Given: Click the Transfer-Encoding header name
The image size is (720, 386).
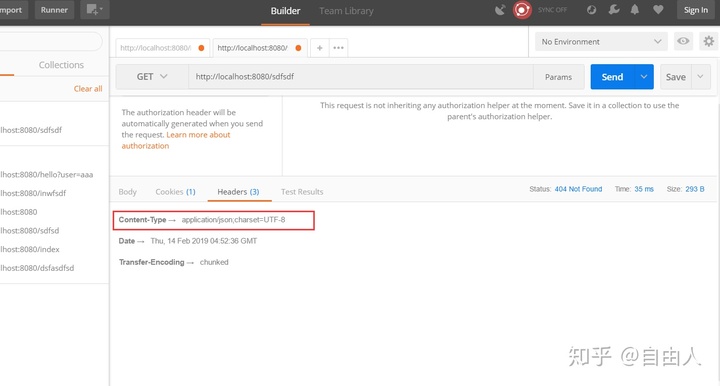Looking at the screenshot, I should [x=152, y=262].
